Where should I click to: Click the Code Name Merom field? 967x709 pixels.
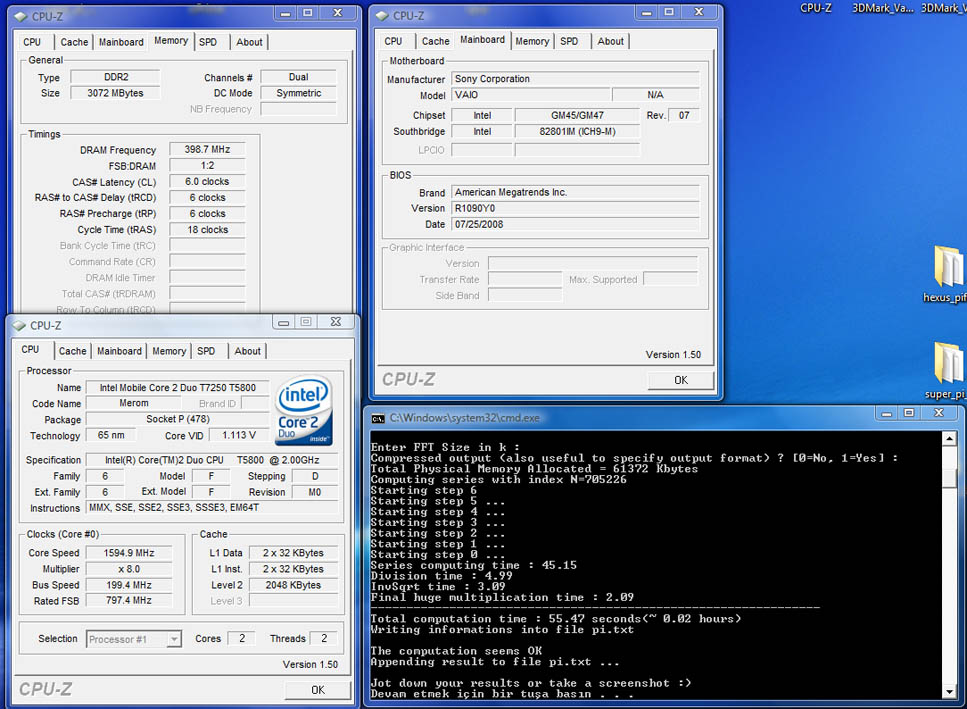(x=134, y=403)
